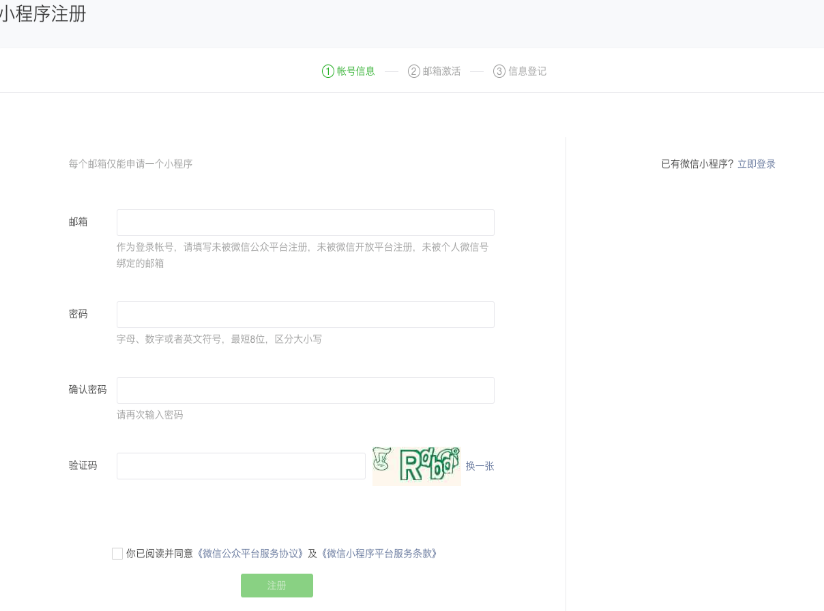Click into the 验证码 captcha input field
The height and width of the screenshot is (611, 824).
241,466
